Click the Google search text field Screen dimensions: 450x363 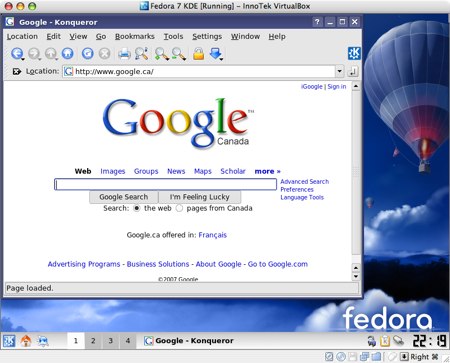pos(166,184)
